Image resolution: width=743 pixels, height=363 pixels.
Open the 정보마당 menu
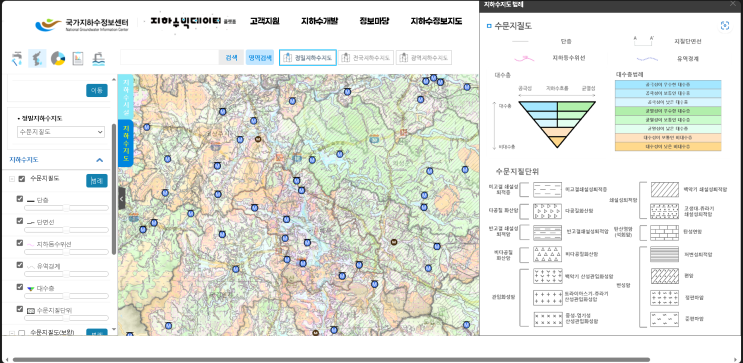pos(374,21)
